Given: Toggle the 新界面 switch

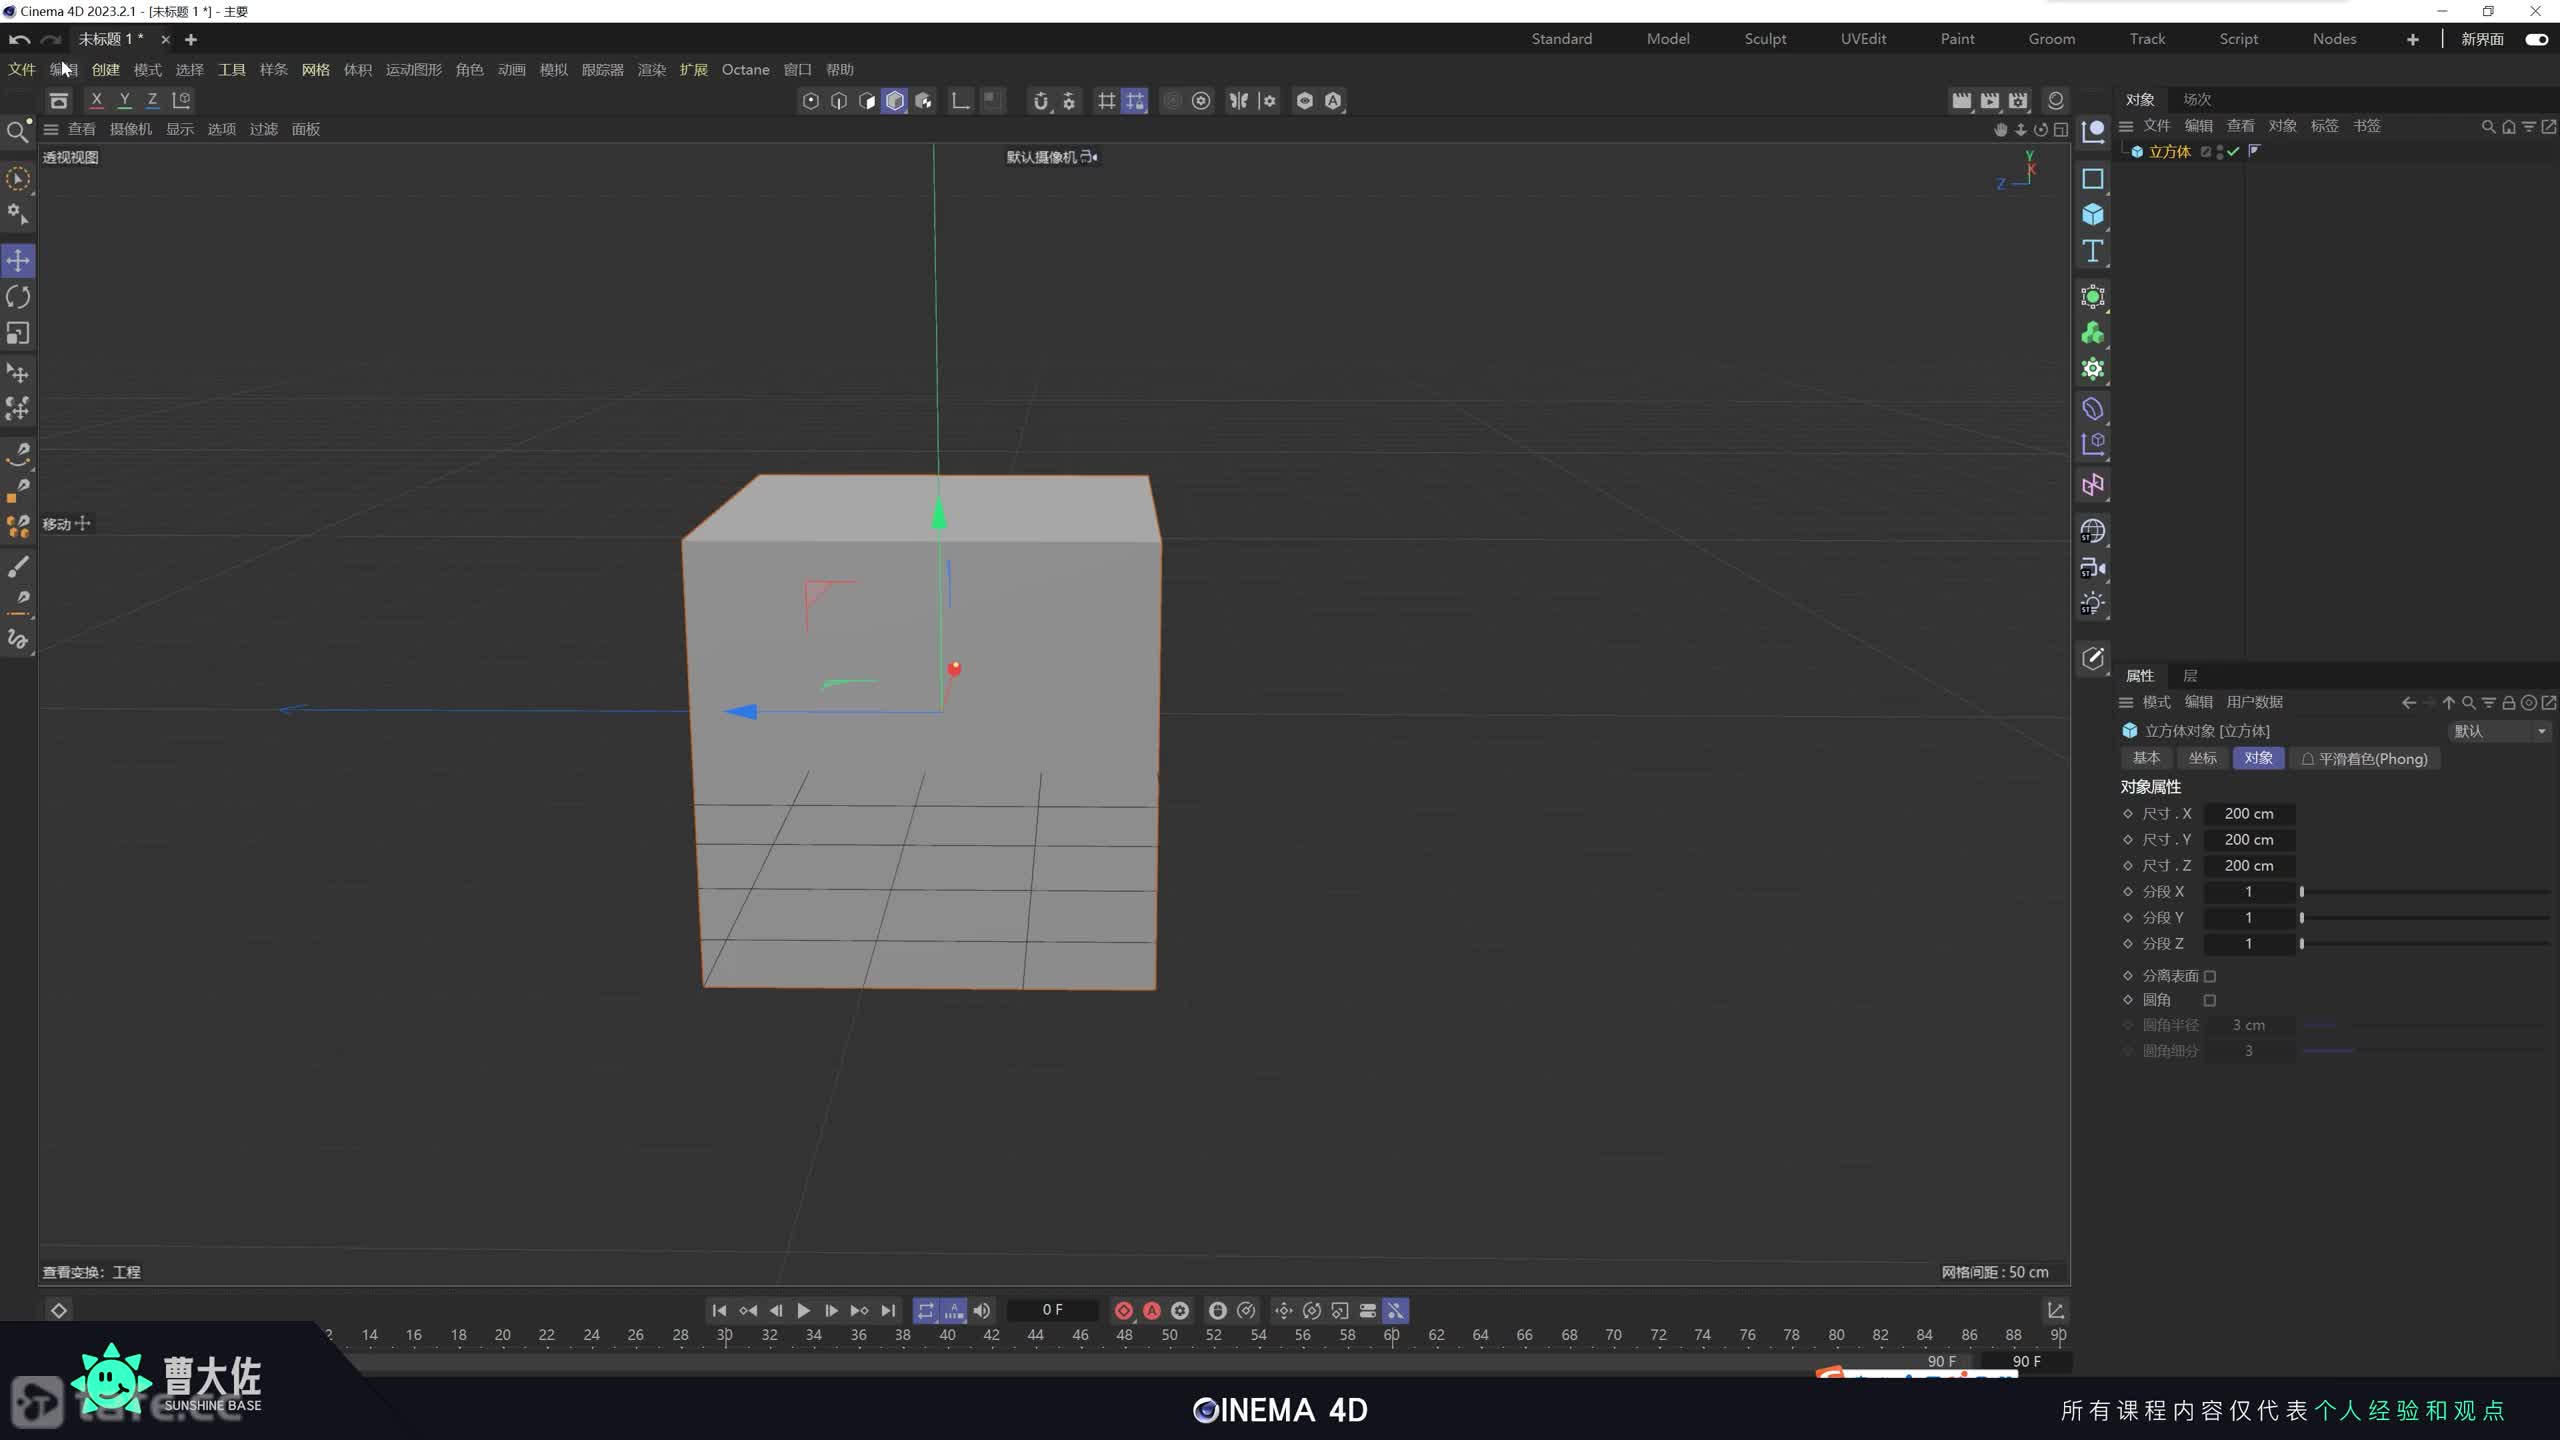Looking at the screenshot, I should pyautogui.click(x=2536, y=39).
